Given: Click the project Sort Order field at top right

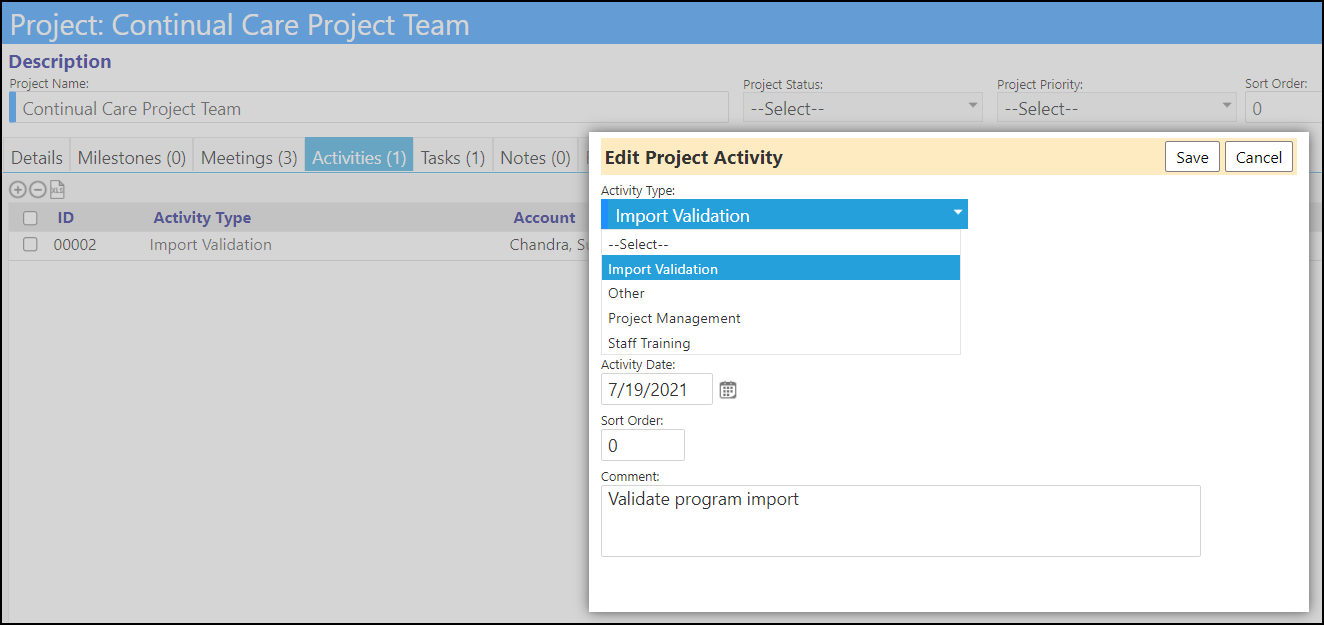Looking at the screenshot, I should coord(1282,108).
